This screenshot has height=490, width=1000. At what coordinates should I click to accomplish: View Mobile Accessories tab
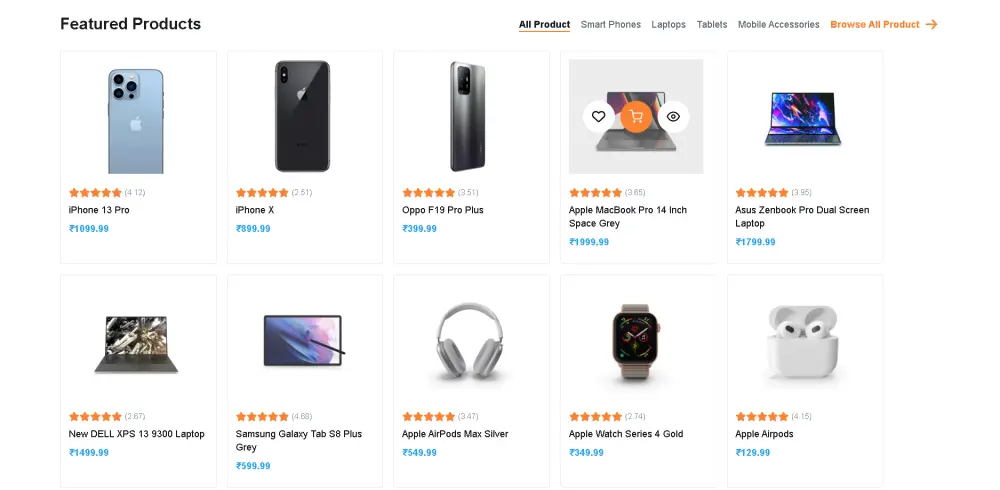tap(778, 24)
